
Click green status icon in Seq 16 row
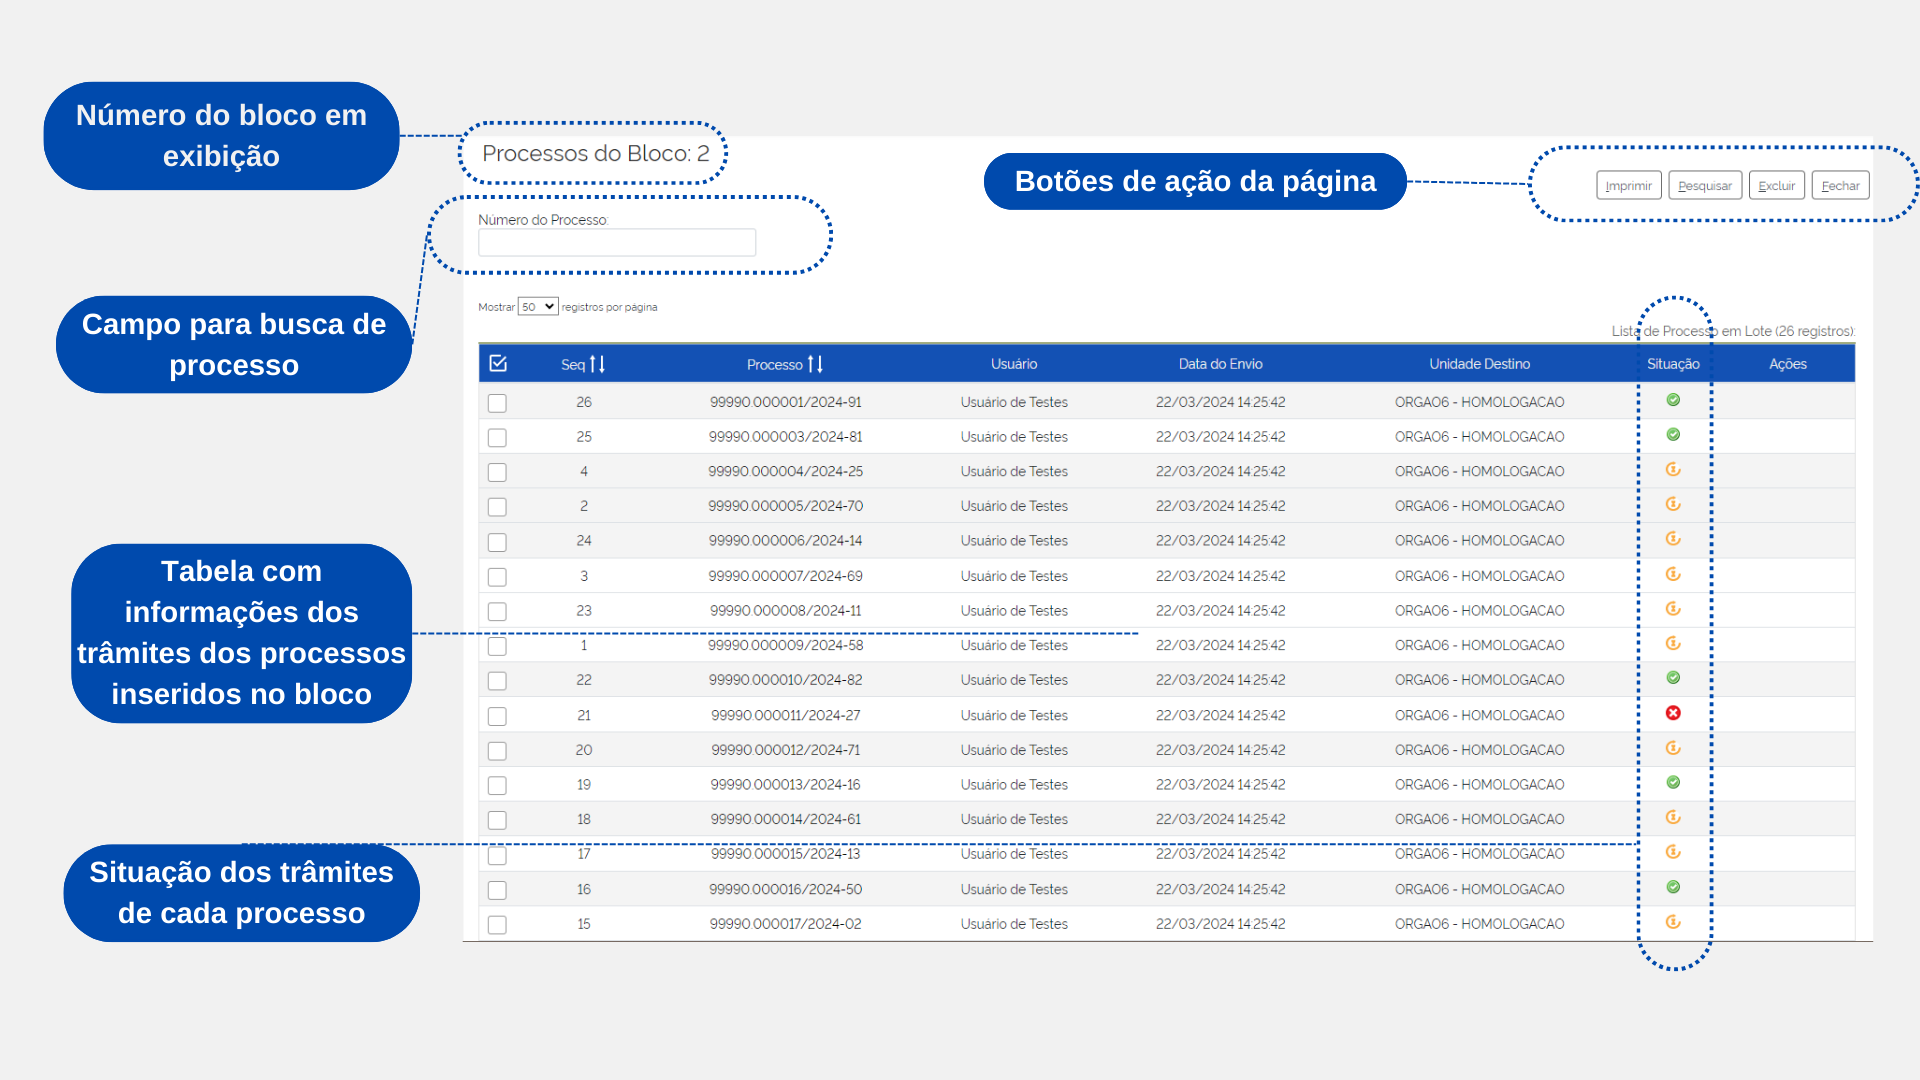1673,887
